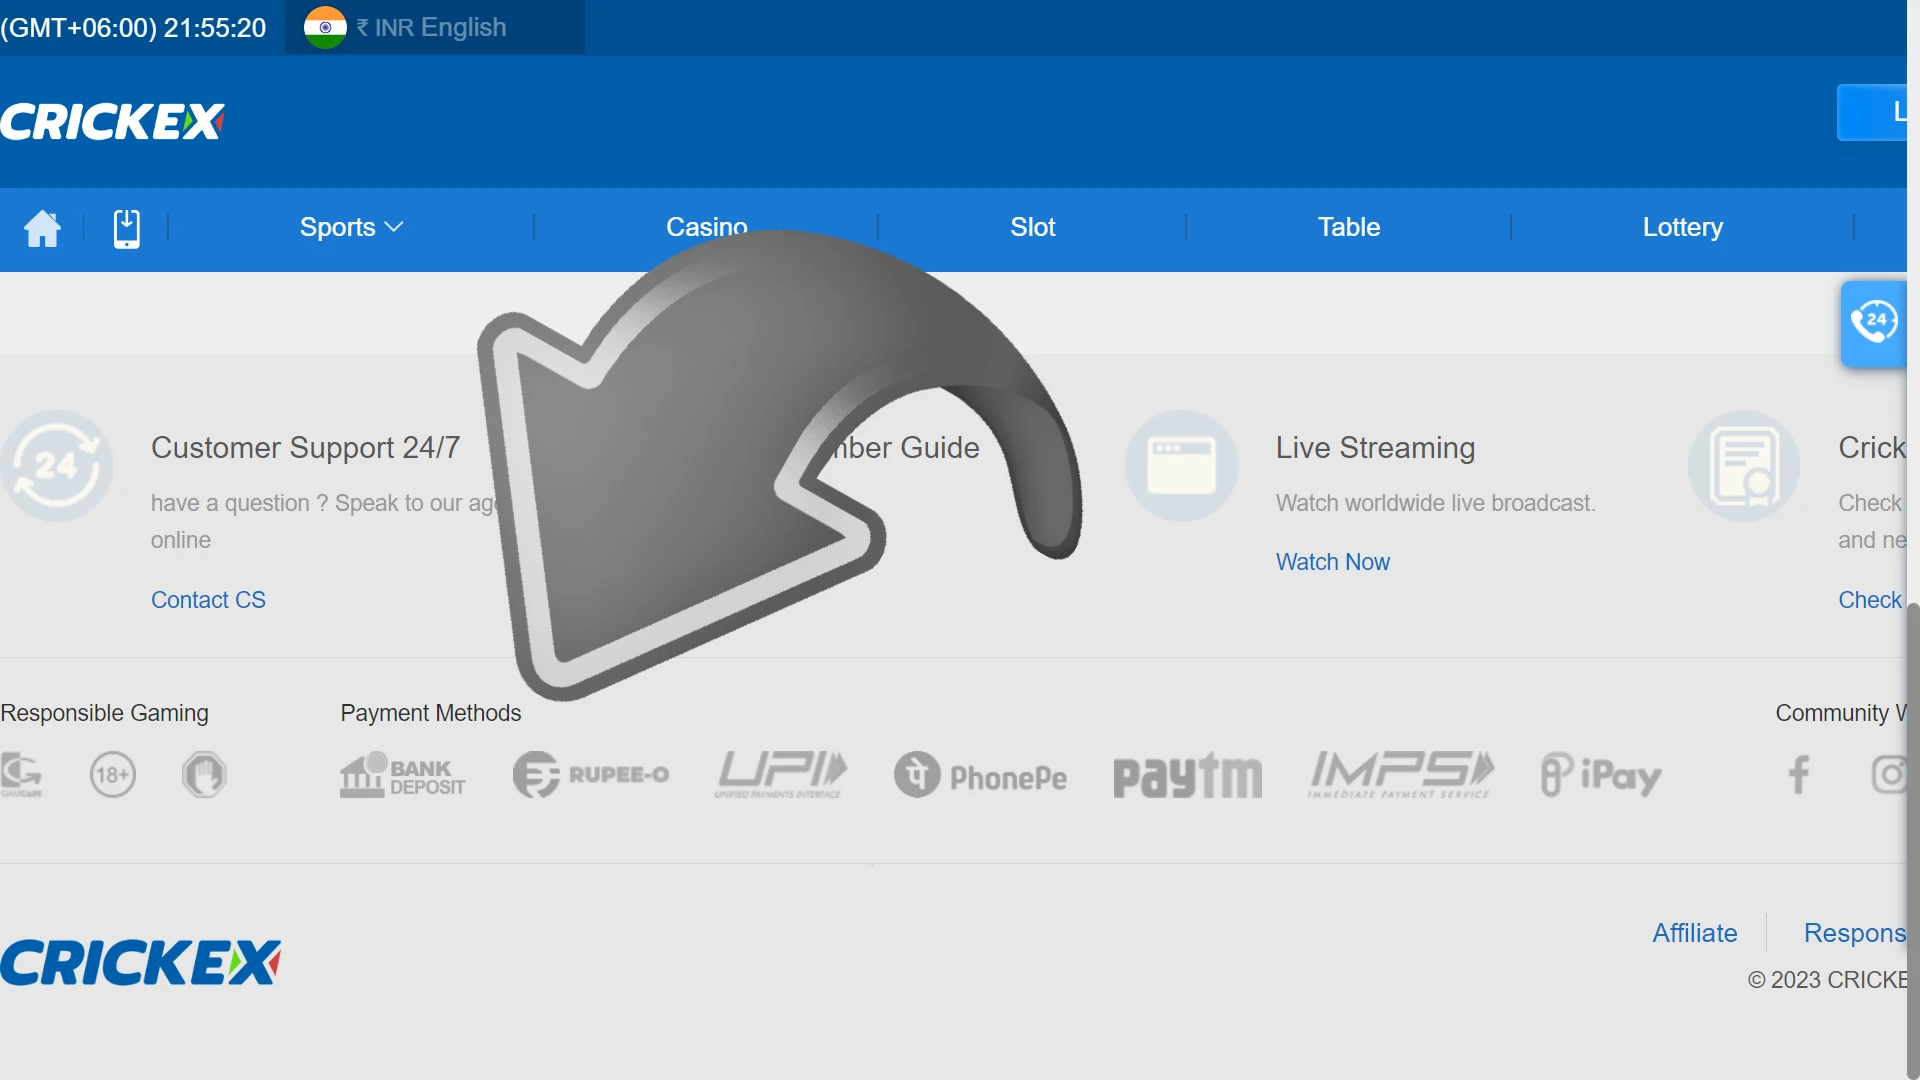Click the Live Streaming heading
The image size is (1920, 1080).
tap(1375, 448)
